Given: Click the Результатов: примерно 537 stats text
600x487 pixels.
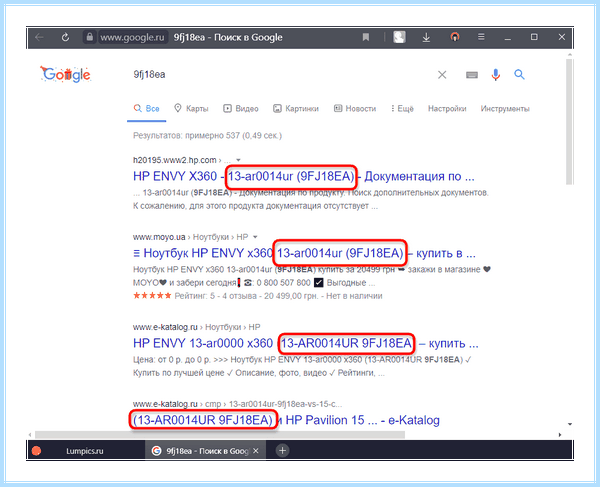Looking at the screenshot, I should point(207,135).
